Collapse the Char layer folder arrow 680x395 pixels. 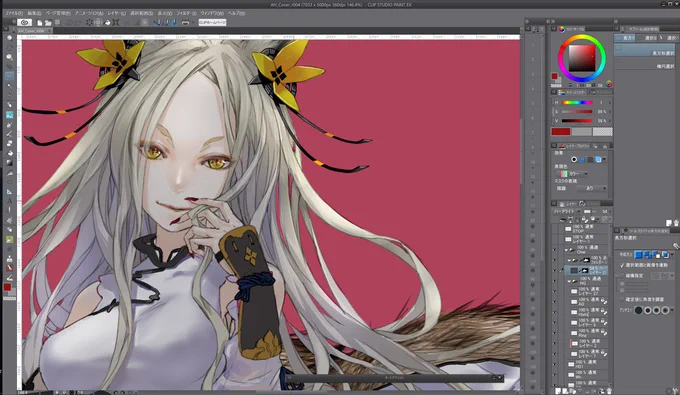[x=566, y=250]
